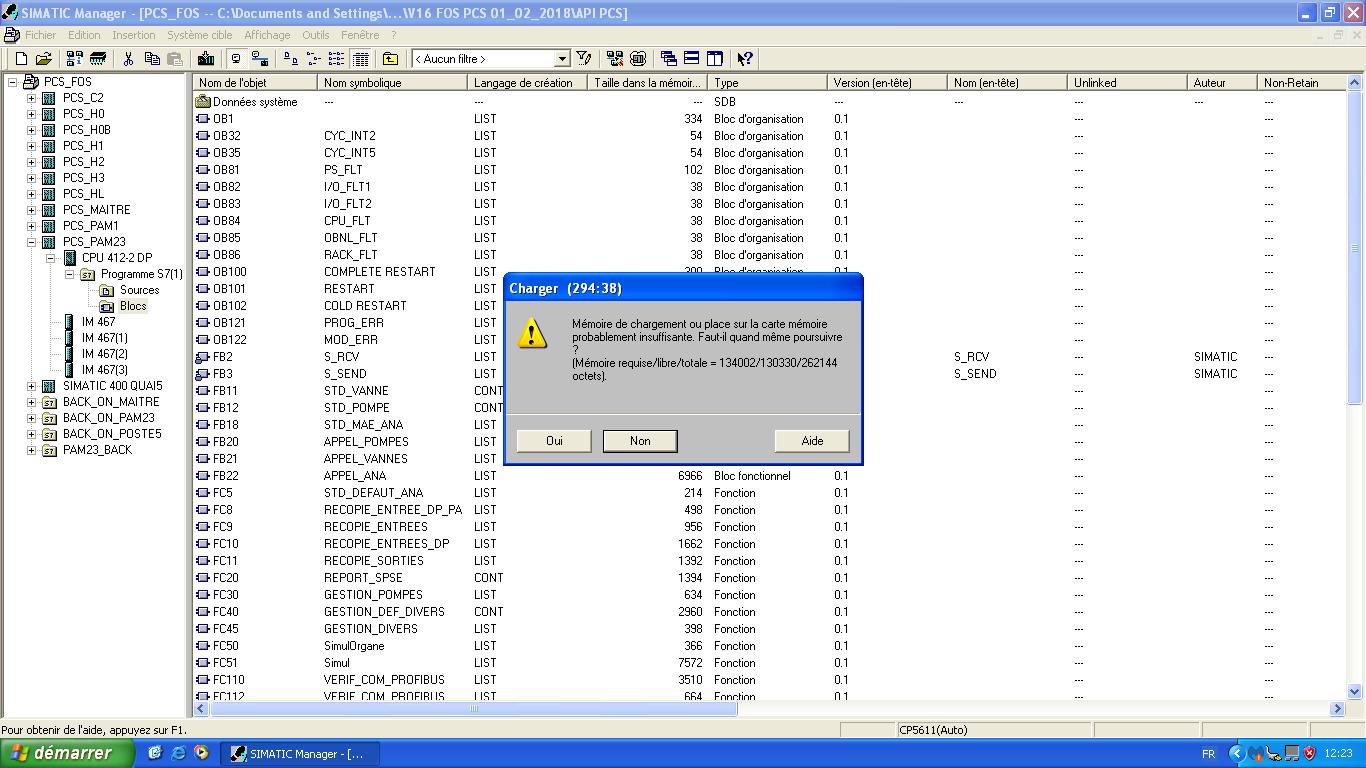Switch to Offline view toolbar button

click(236, 59)
